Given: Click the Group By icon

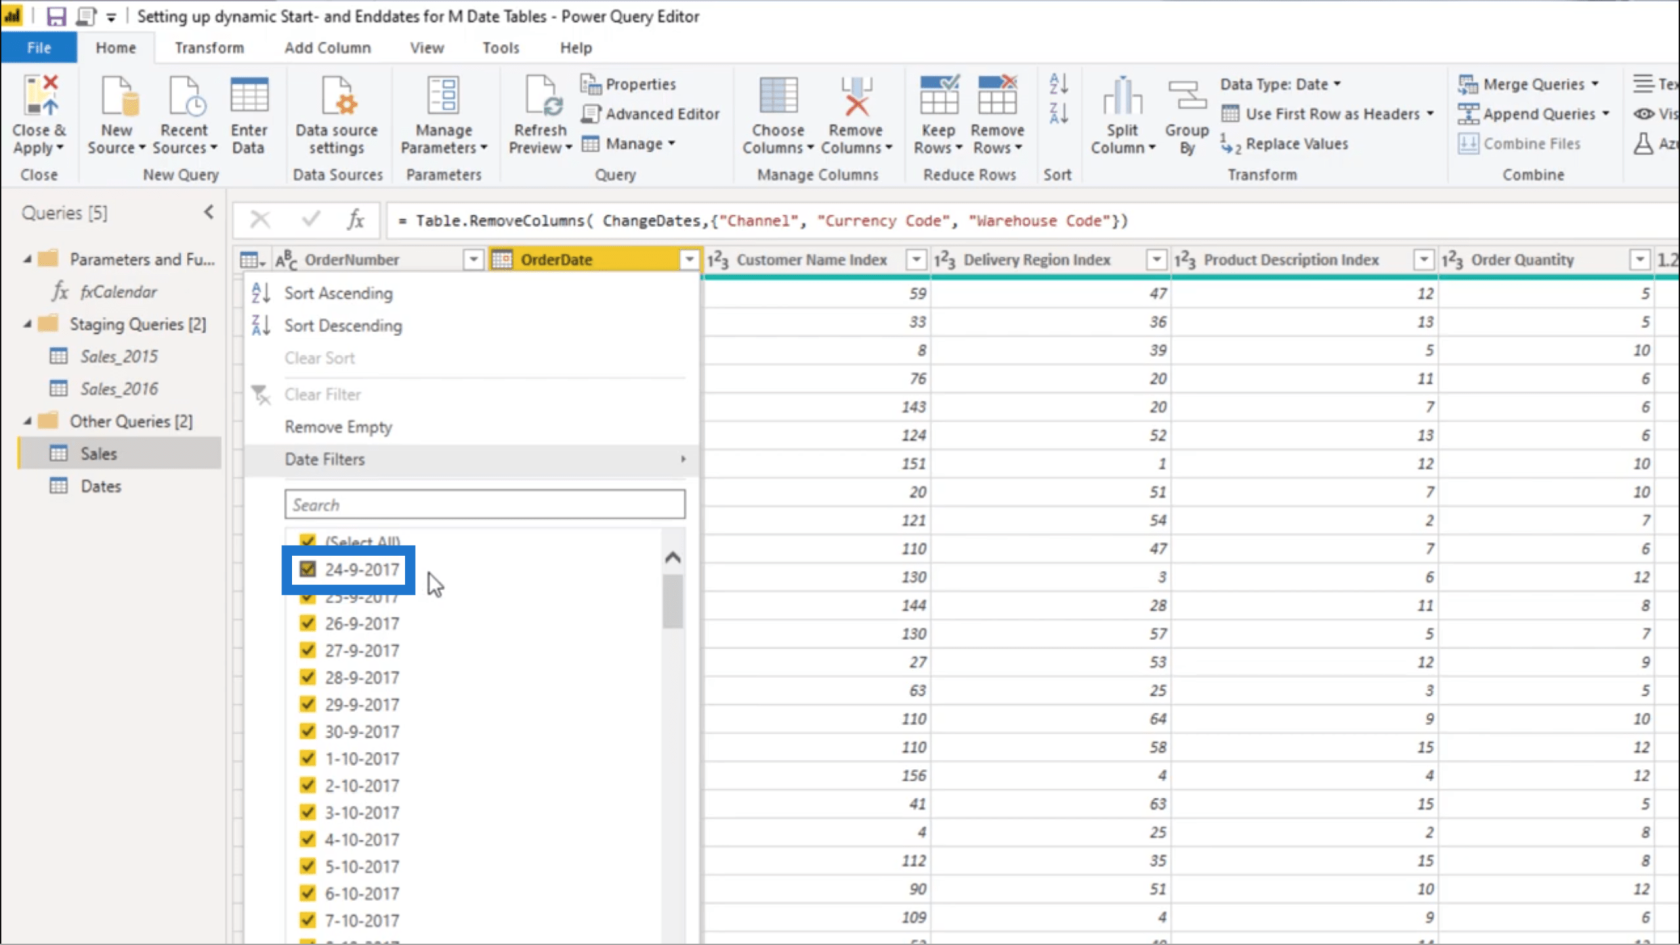Looking at the screenshot, I should [x=1187, y=96].
